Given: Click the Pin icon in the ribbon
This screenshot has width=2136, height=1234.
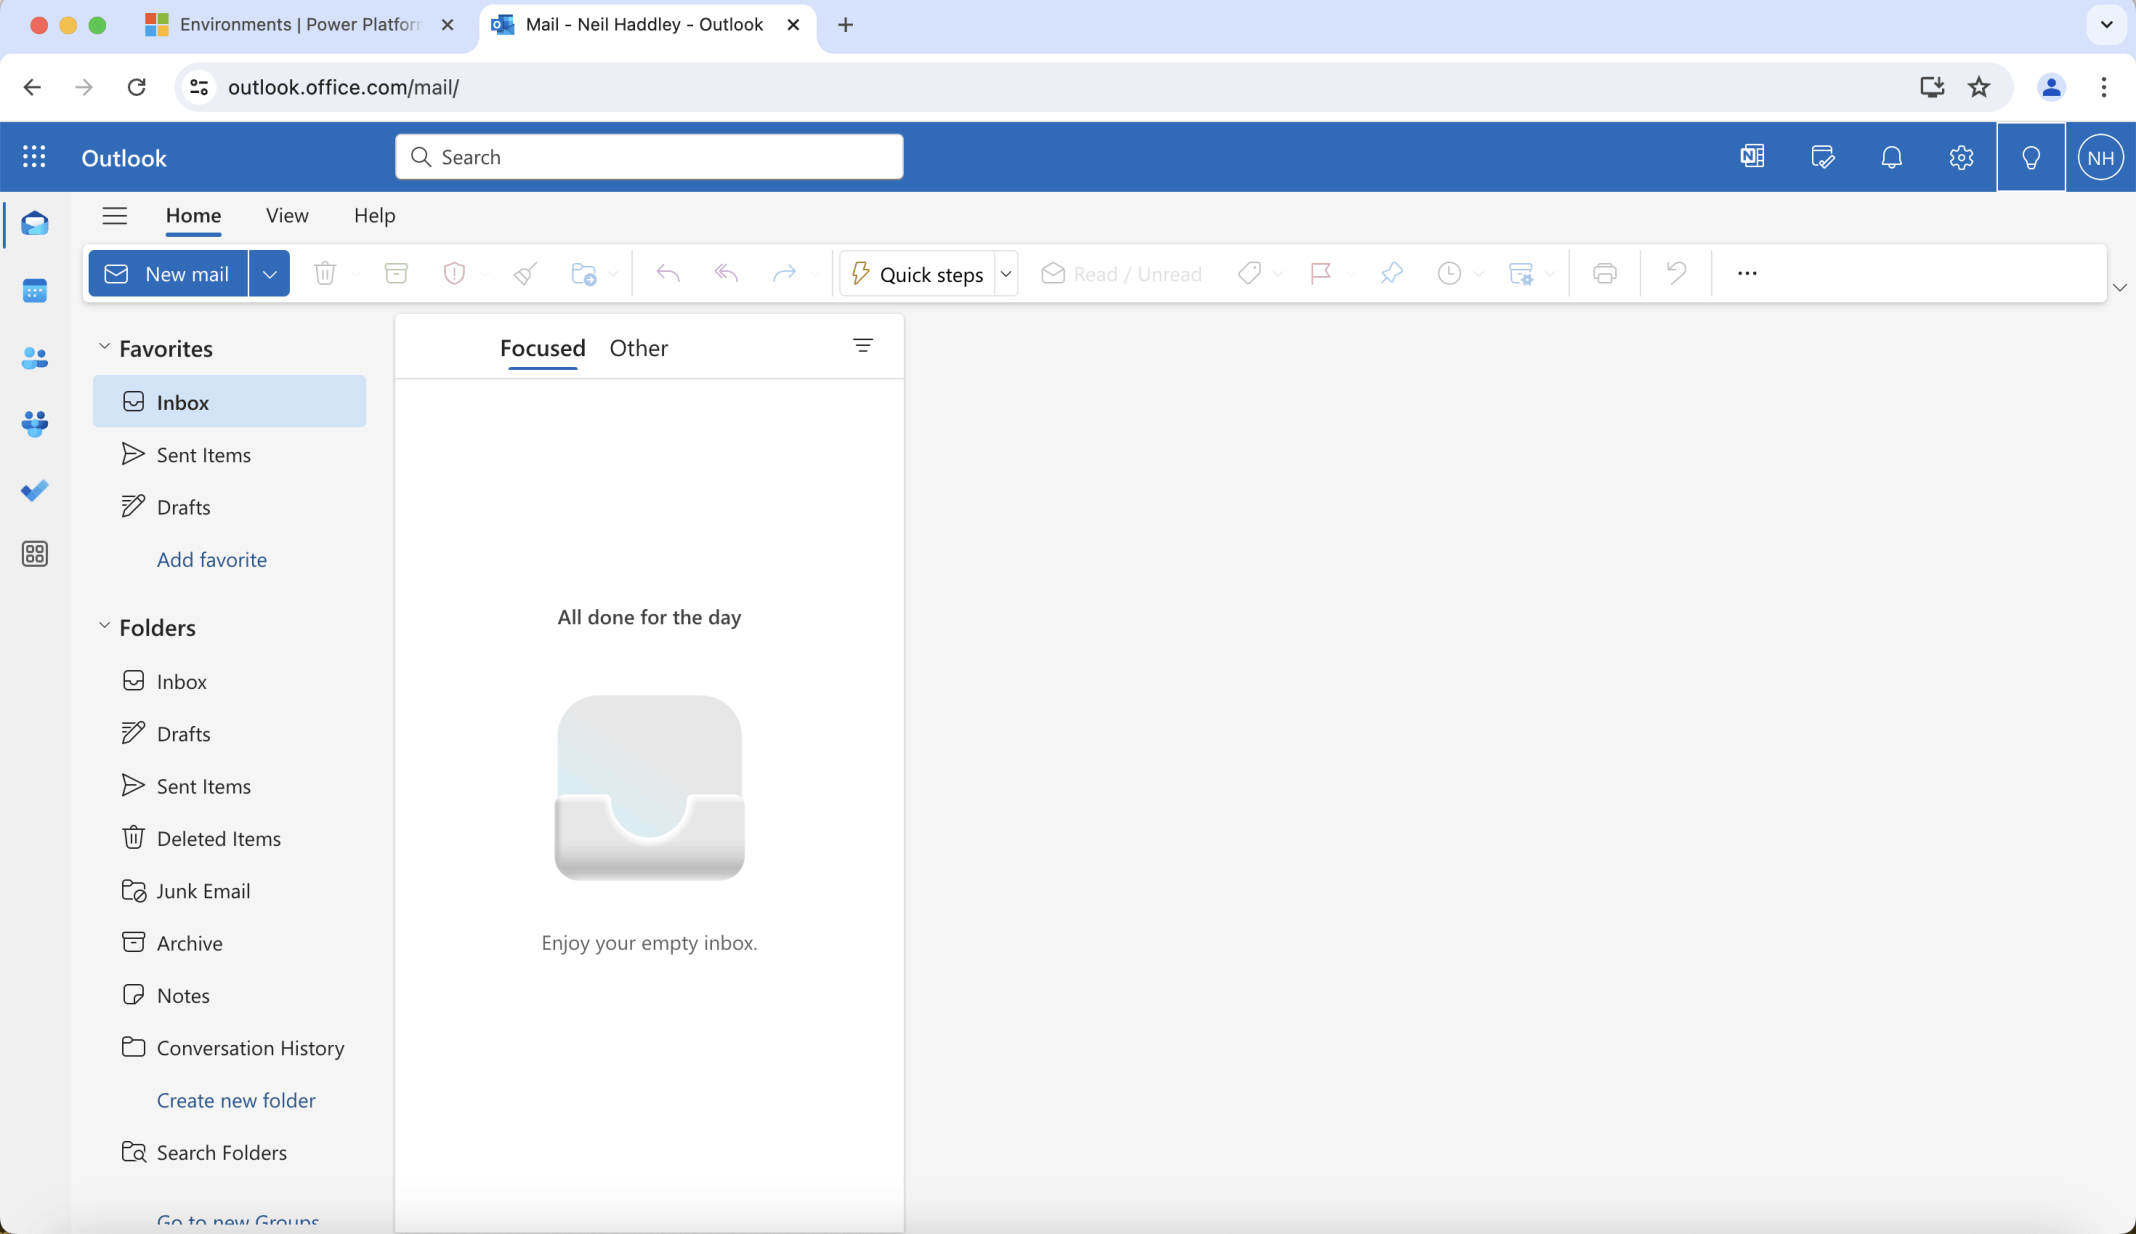Looking at the screenshot, I should tap(1391, 273).
